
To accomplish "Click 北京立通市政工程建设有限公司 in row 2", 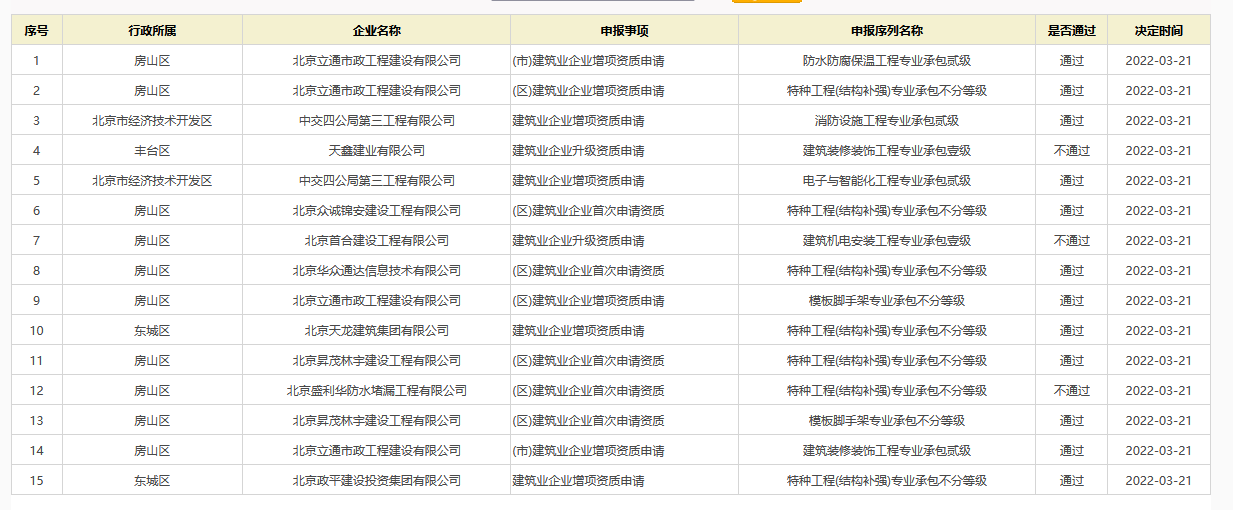I will [x=376, y=91].
